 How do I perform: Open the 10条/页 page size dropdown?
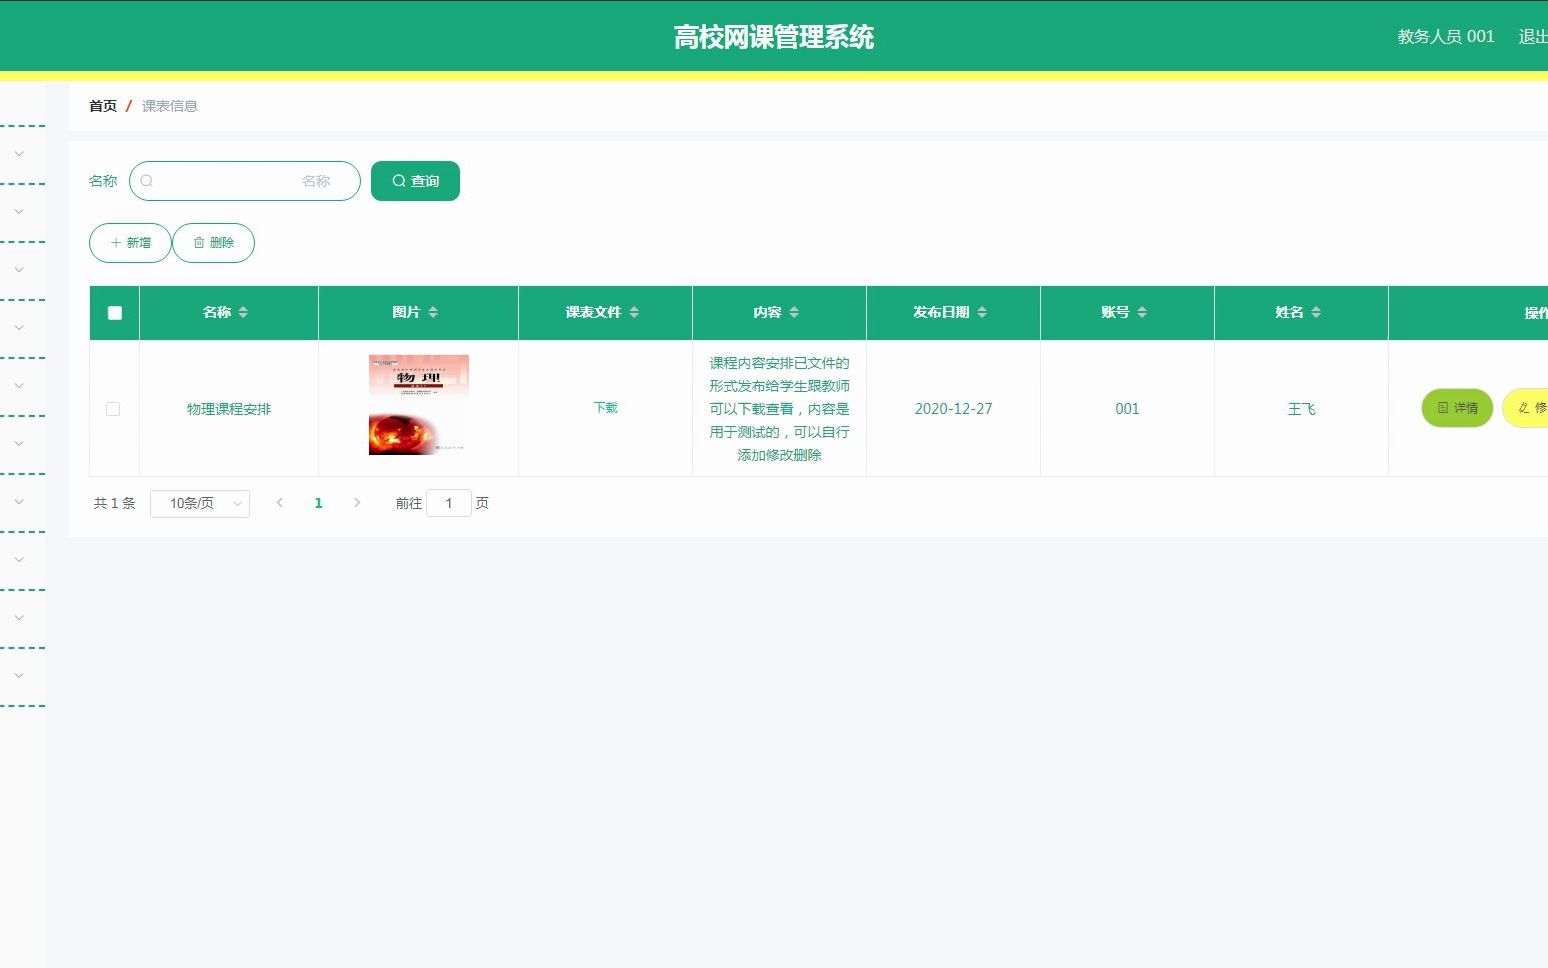(x=199, y=503)
